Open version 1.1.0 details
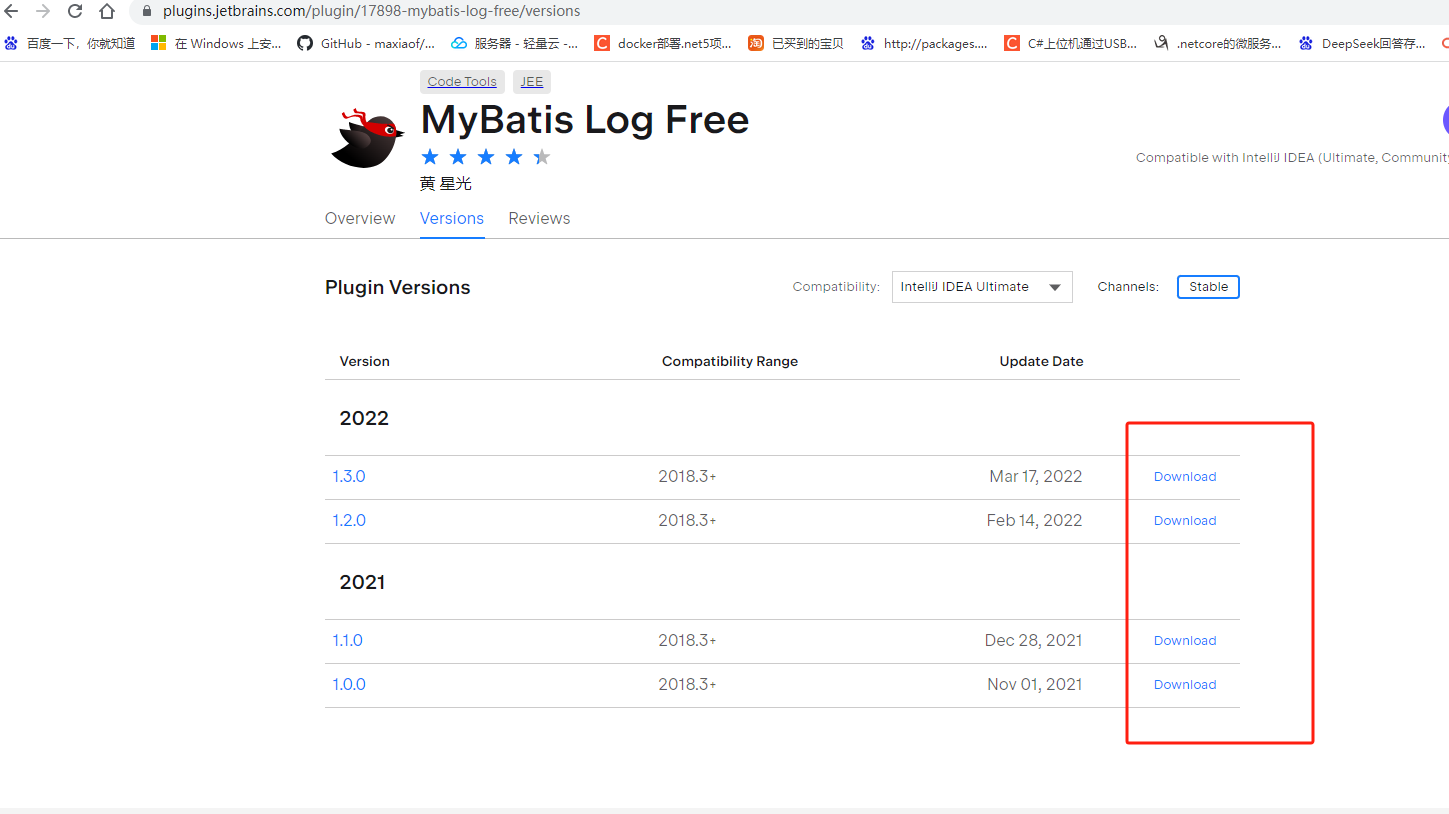The height and width of the screenshot is (814, 1449). pos(348,640)
